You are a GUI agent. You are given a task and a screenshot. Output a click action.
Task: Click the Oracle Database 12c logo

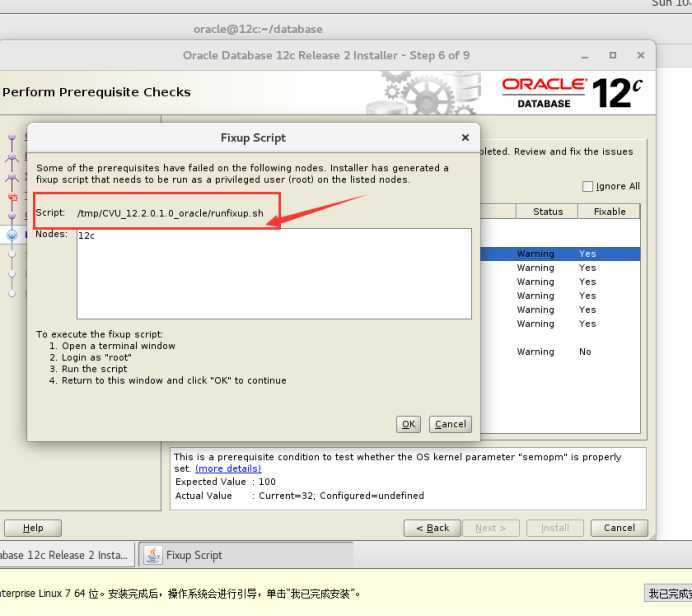572,93
